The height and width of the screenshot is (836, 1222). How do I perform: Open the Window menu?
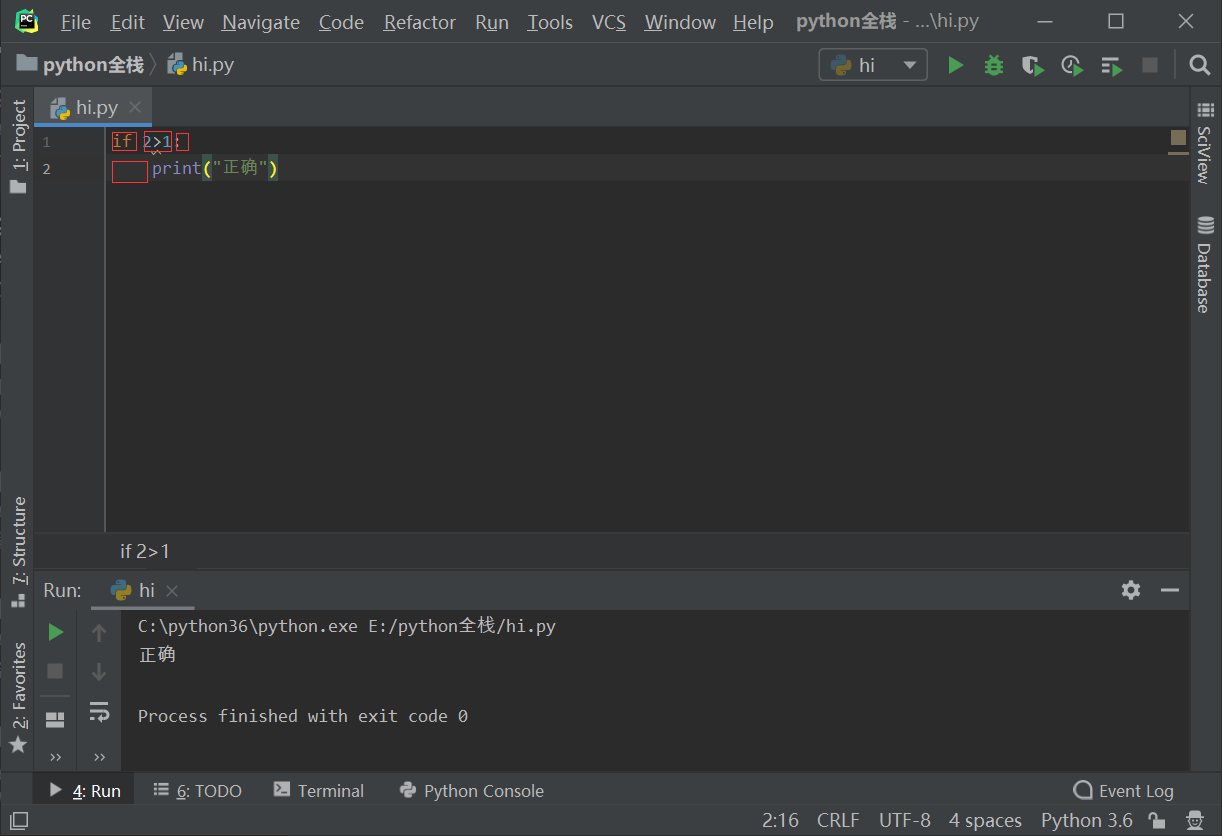coord(680,22)
